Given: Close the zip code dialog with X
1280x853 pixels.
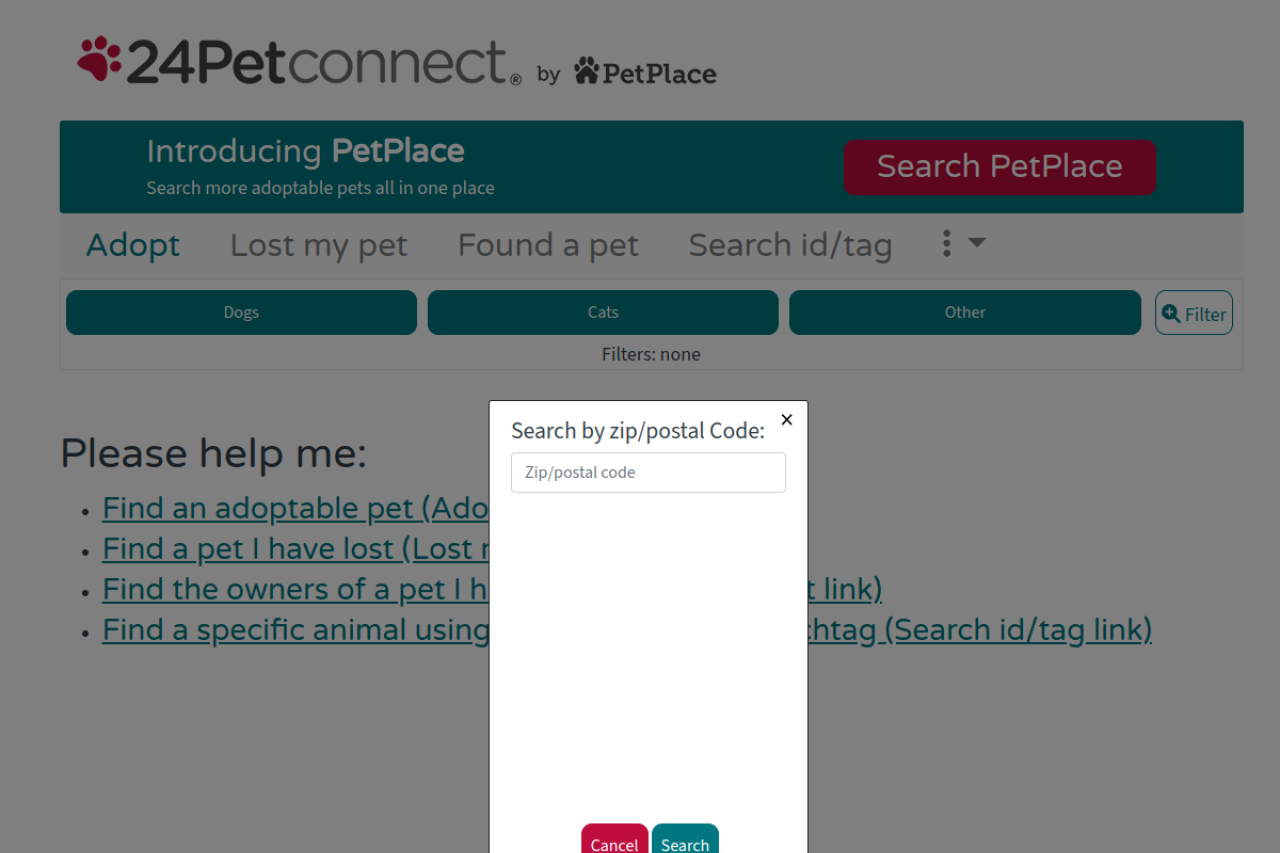Looking at the screenshot, I should coord(787,420).
